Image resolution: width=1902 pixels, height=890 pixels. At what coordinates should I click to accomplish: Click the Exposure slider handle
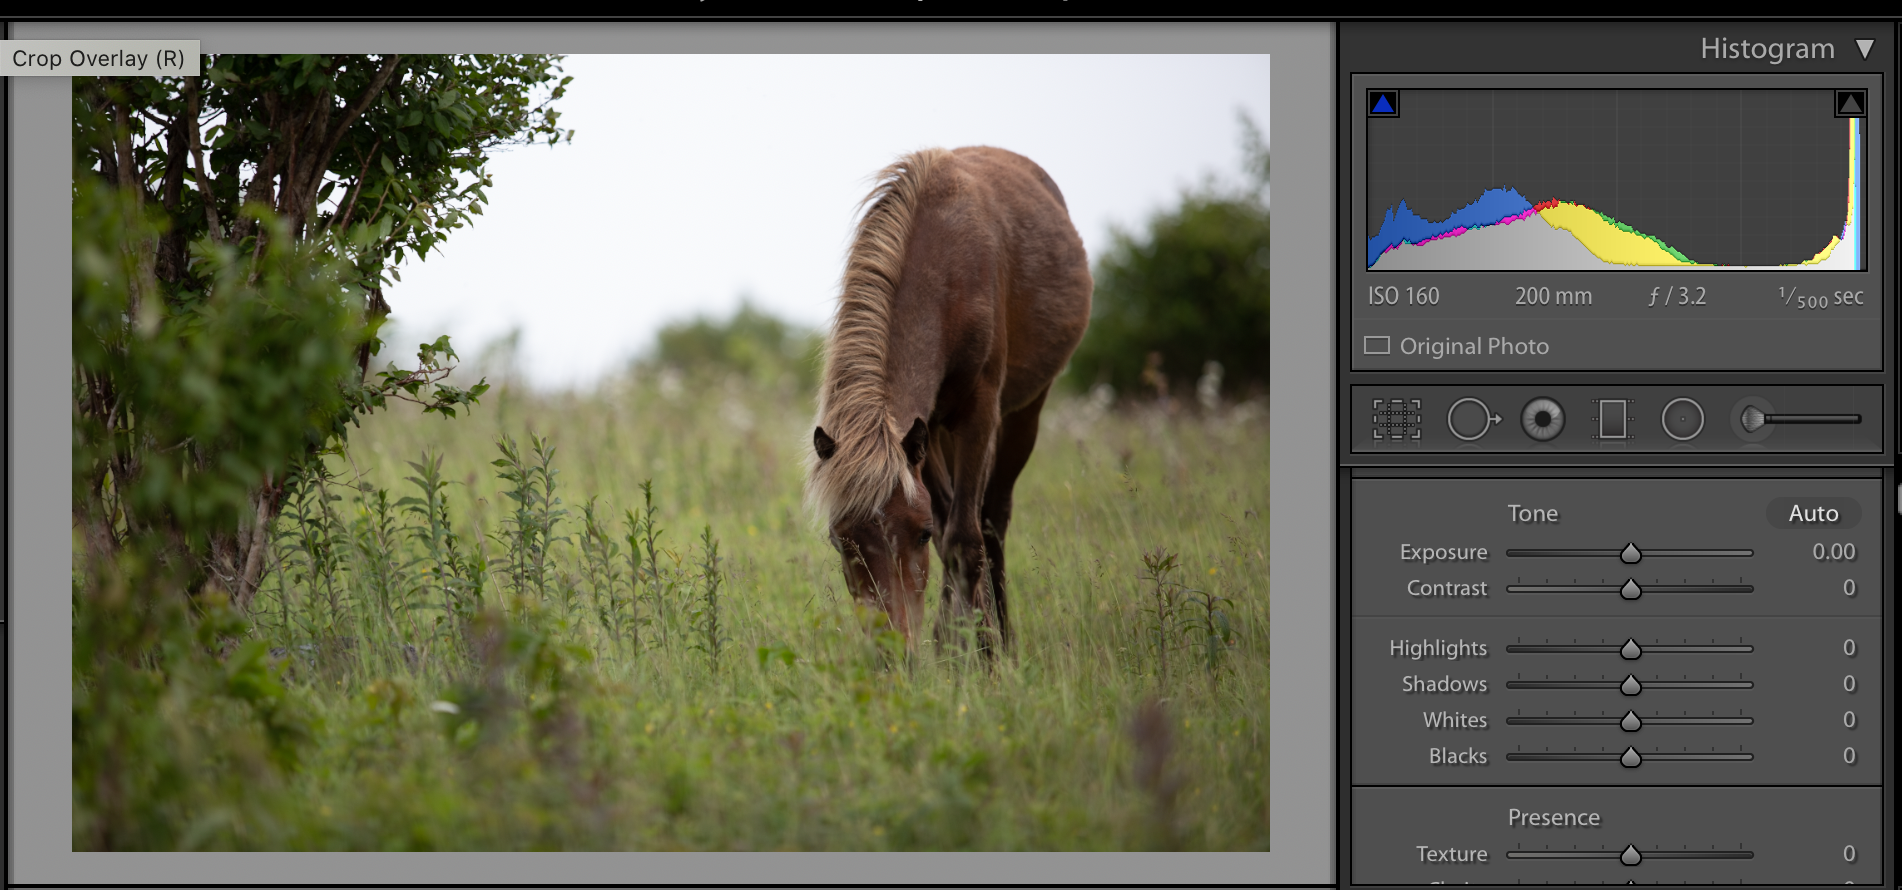[x=1631, y=553]
